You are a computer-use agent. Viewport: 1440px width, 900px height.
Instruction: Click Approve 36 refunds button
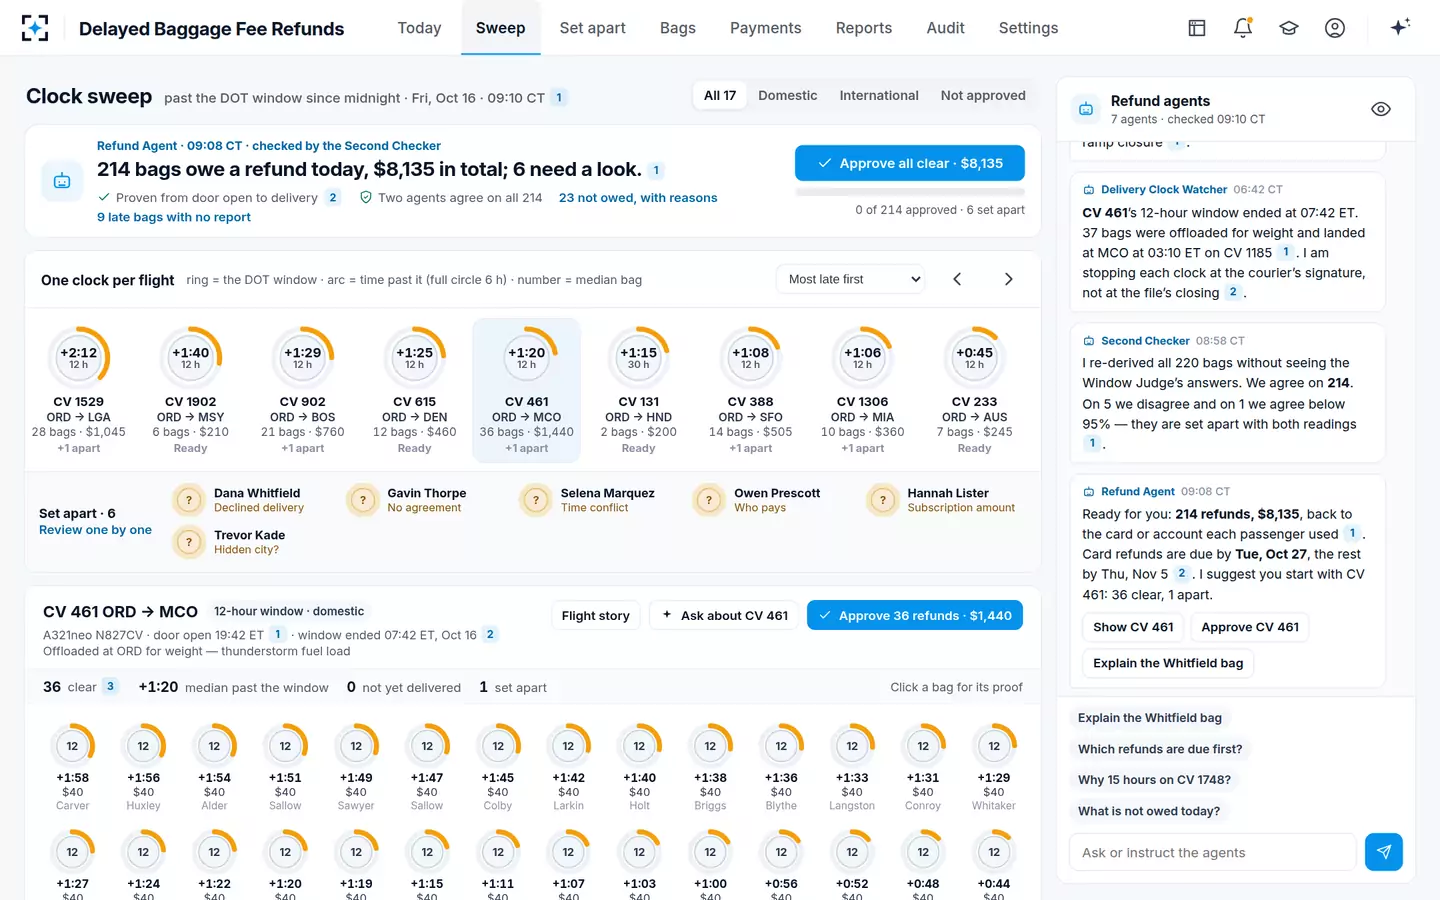[x=915, y=615]
